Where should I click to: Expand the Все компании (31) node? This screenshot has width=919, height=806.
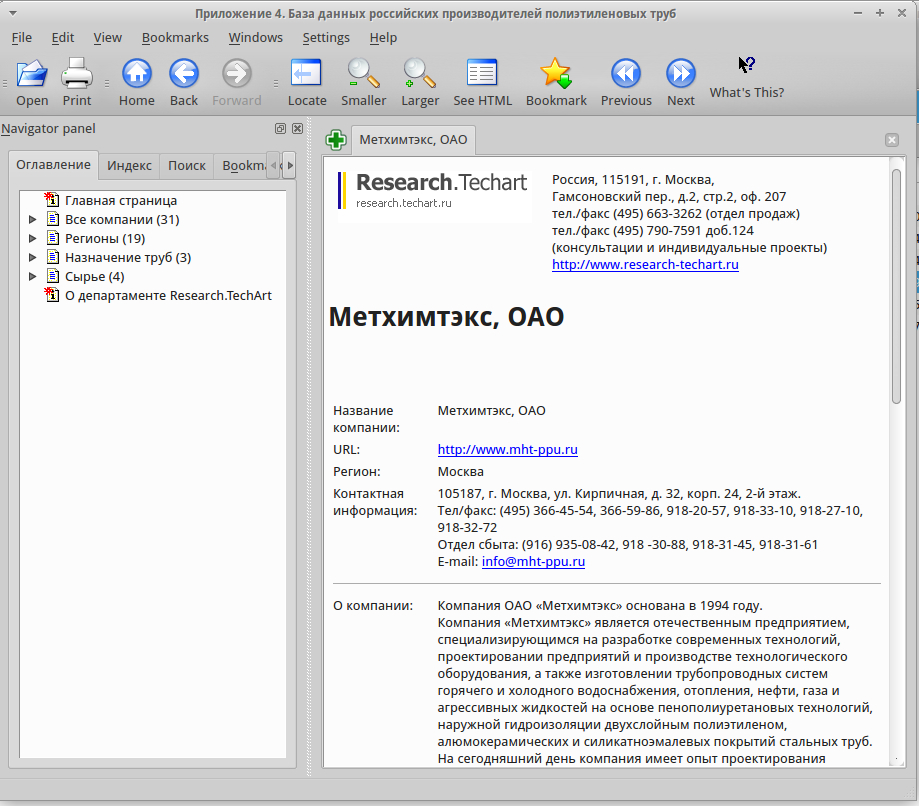coord(33,220)
